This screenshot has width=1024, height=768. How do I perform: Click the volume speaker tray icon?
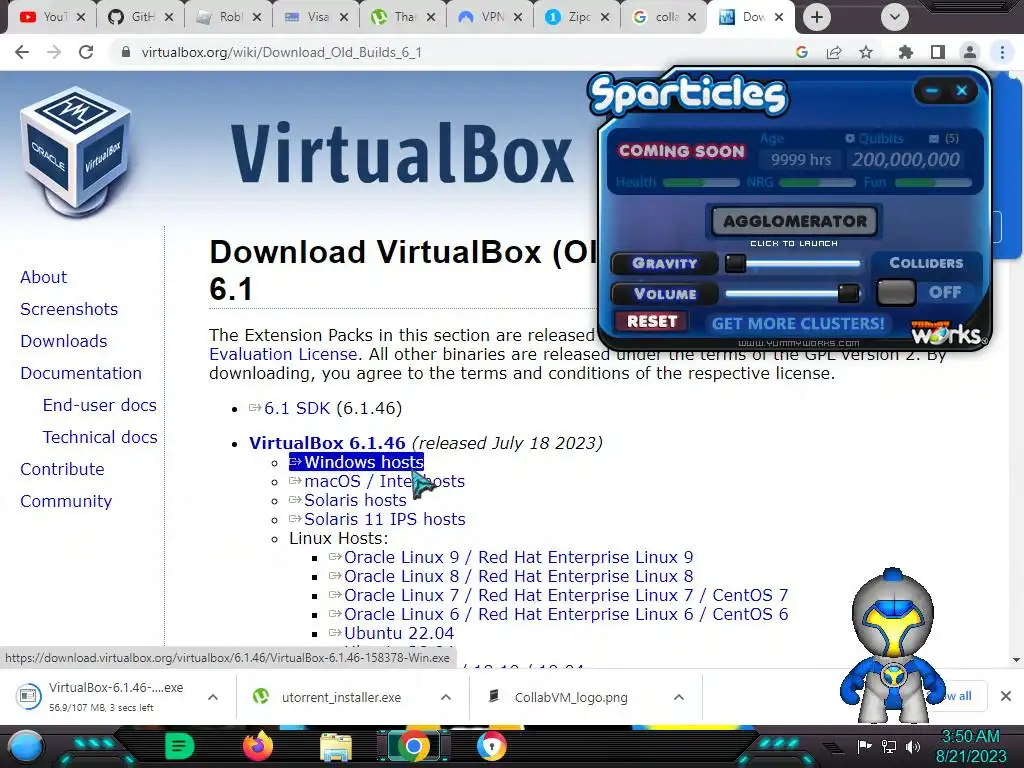913,746
